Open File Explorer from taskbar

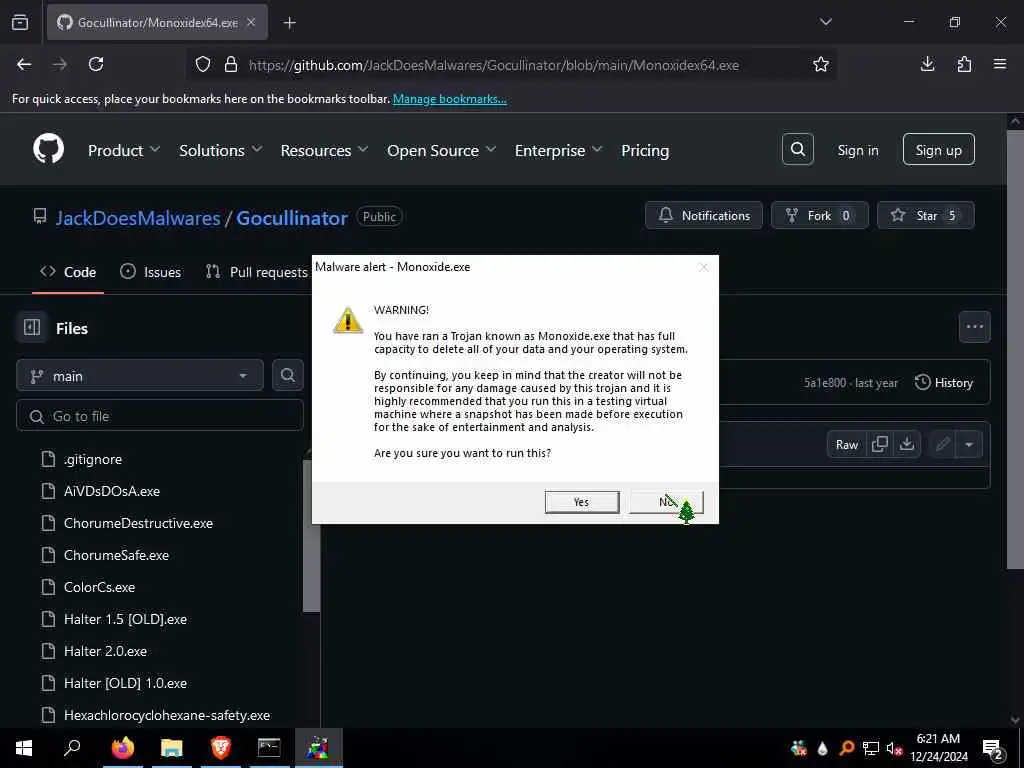[172, 748]
